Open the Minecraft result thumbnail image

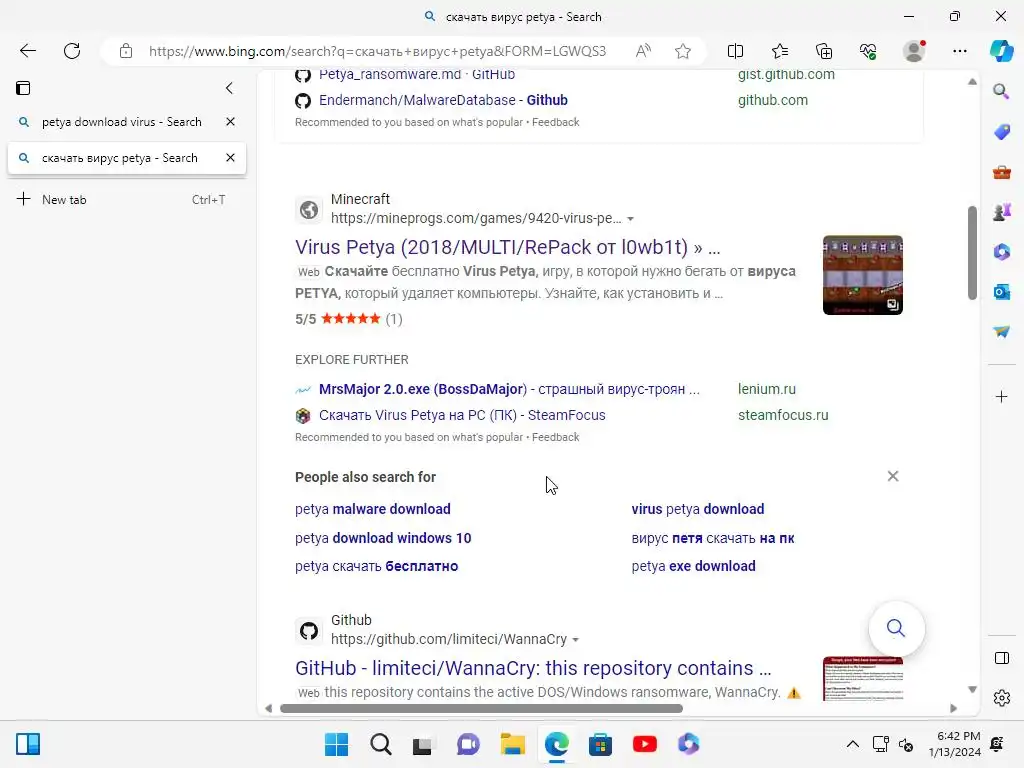(x=863, y=275)
